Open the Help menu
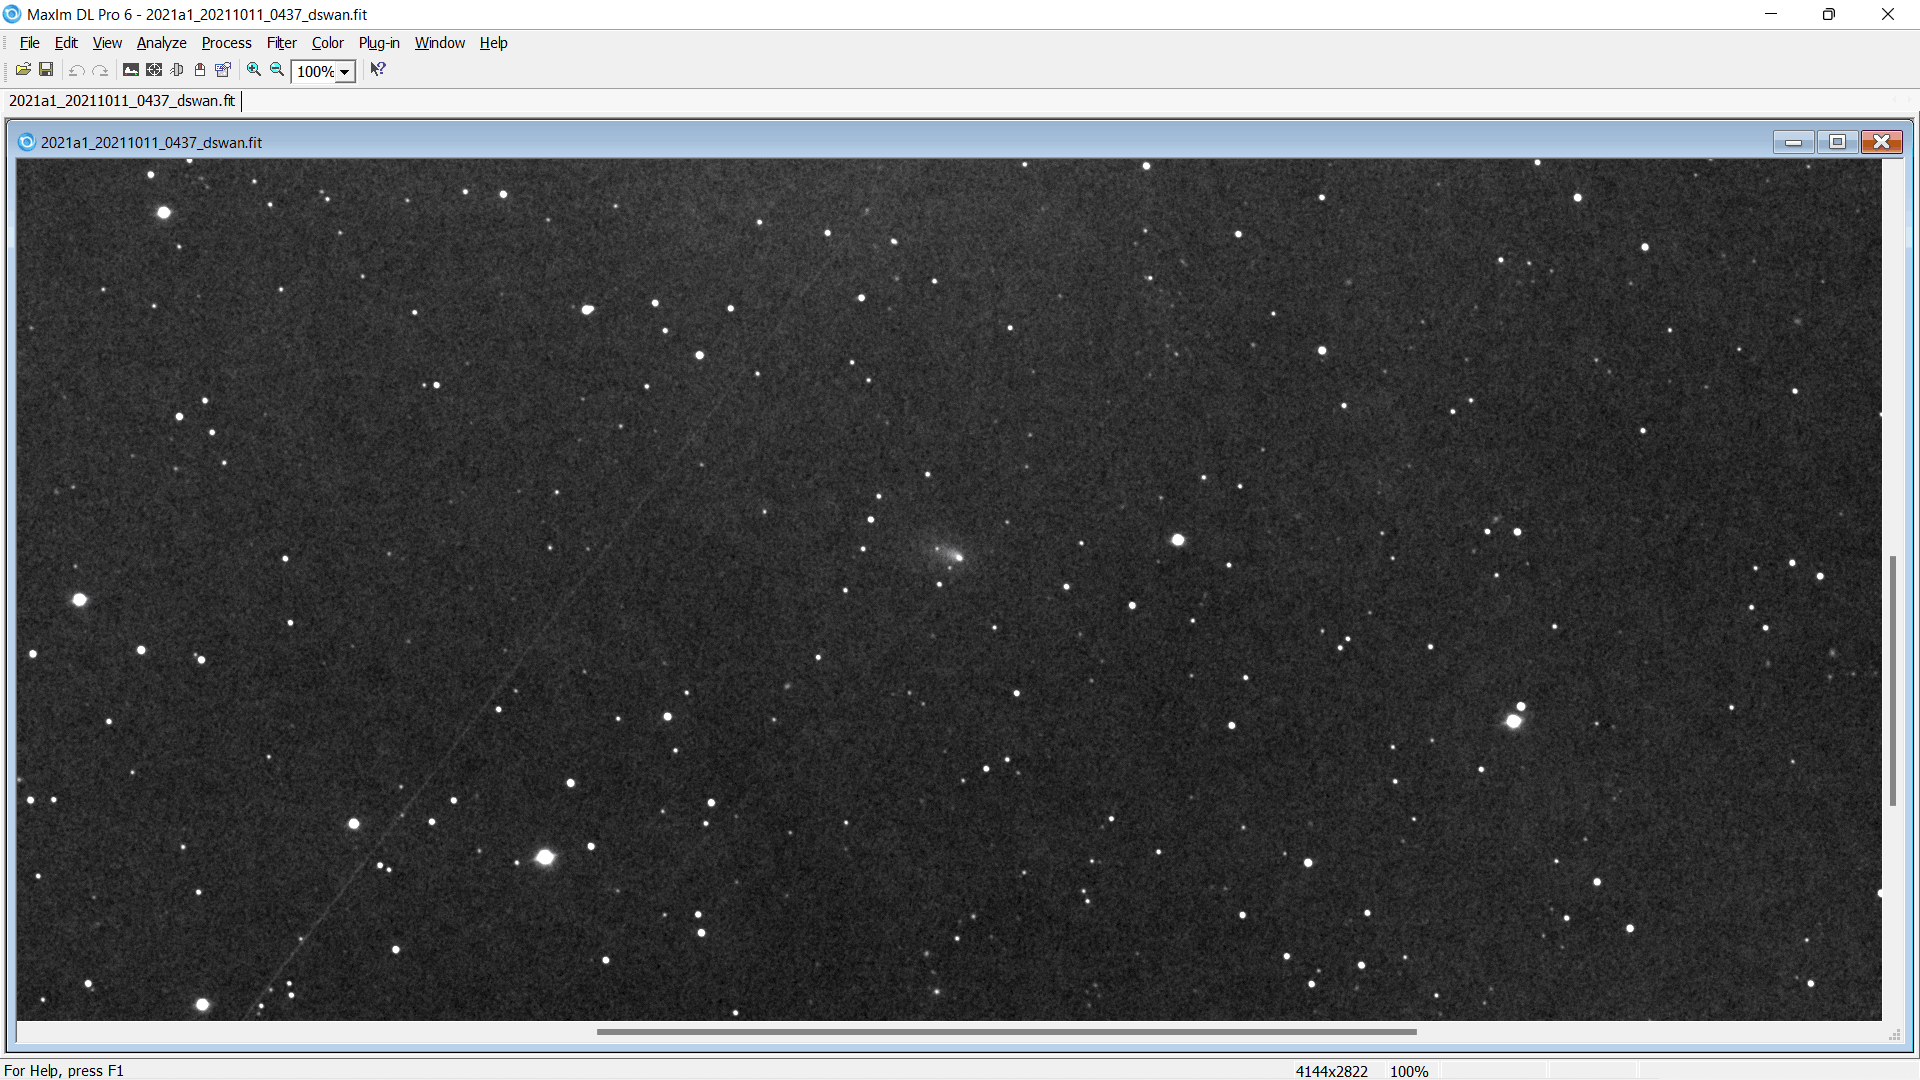 point(494,43)
